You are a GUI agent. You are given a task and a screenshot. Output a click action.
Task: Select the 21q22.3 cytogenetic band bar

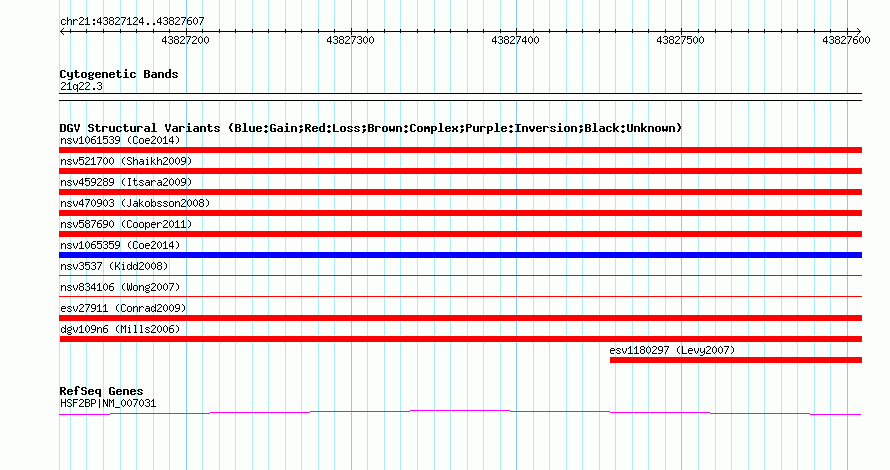click(460, 97)
